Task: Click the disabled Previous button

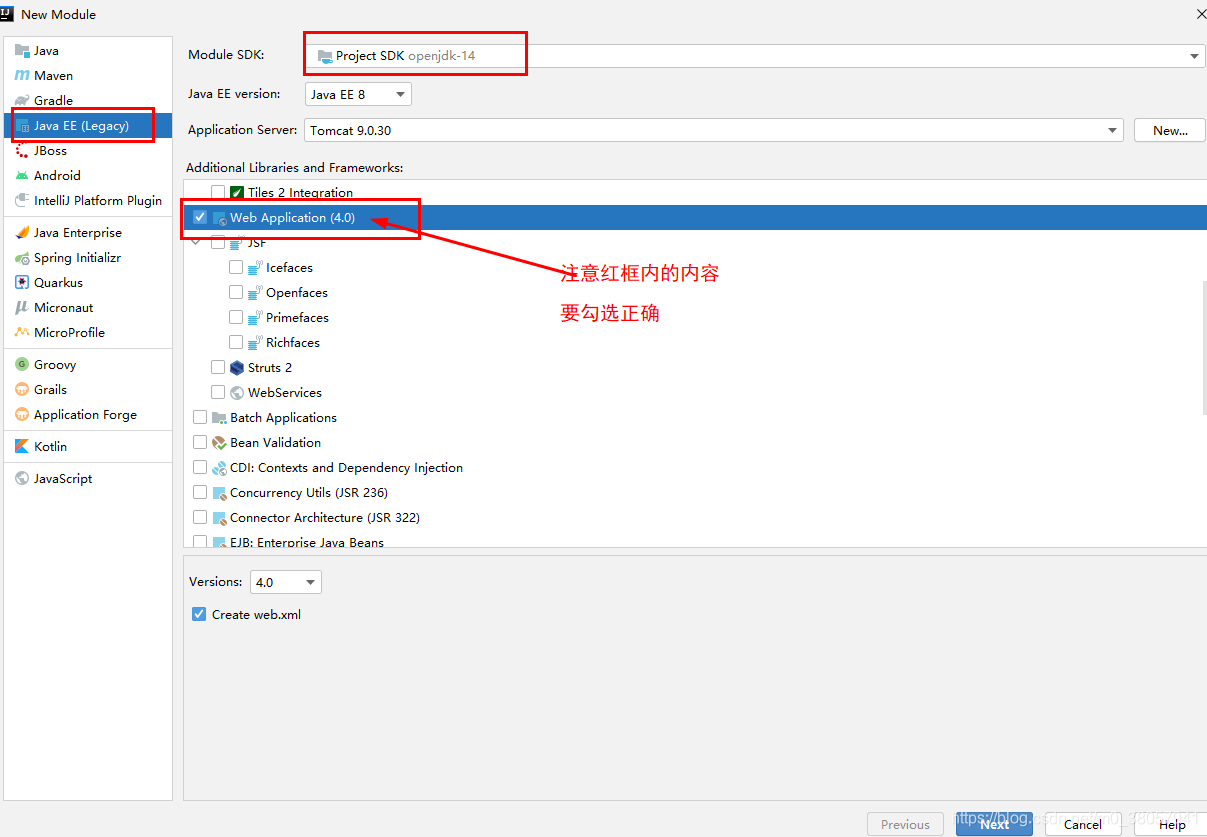Action: point(905,824)
